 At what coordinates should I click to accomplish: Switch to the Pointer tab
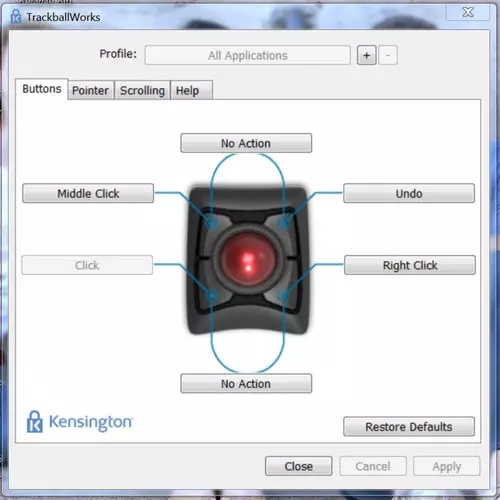[x=91, y=90]
